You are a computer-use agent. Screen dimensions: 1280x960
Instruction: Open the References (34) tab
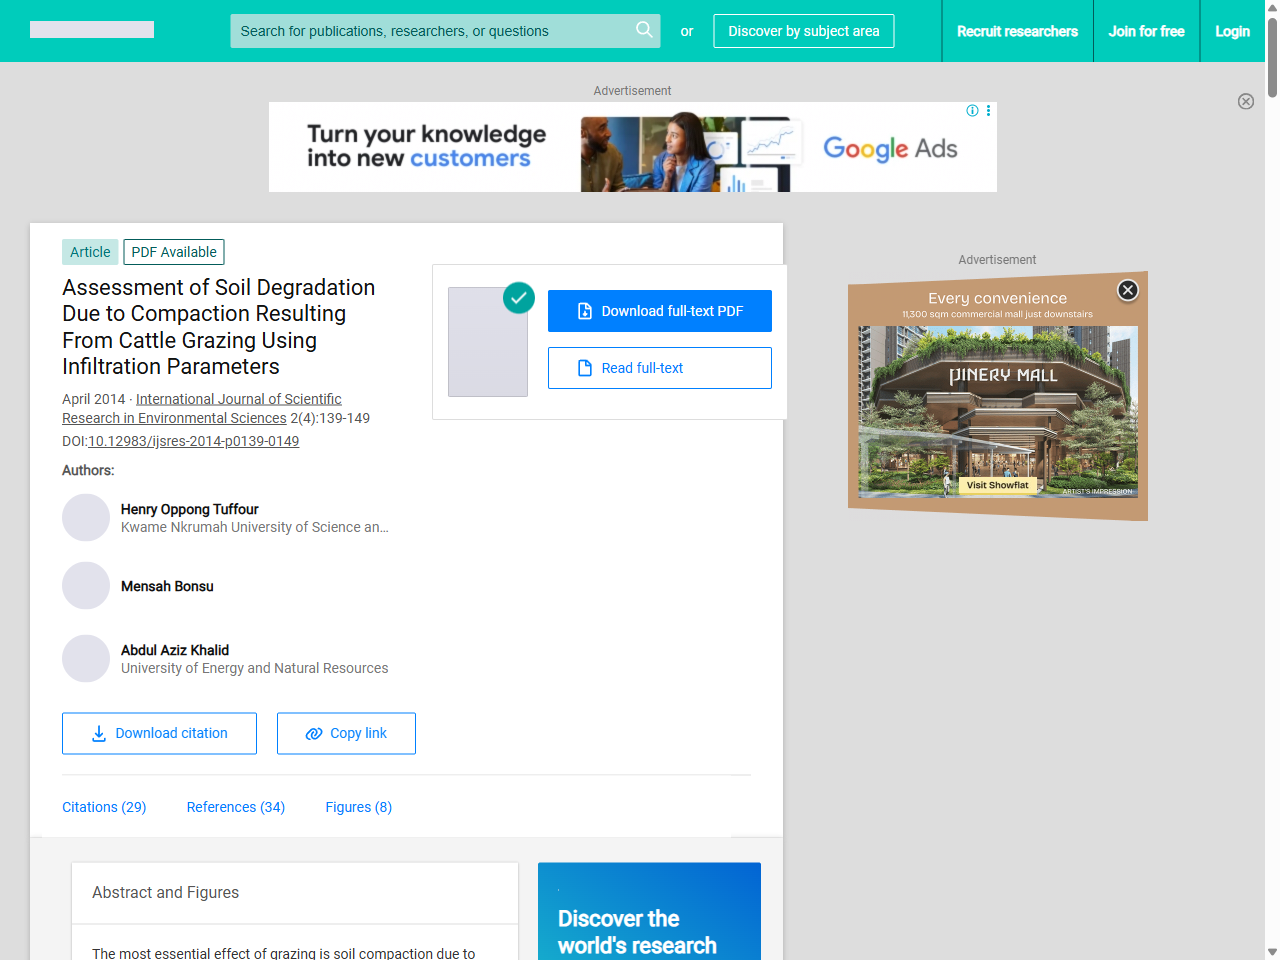point(235,807)
